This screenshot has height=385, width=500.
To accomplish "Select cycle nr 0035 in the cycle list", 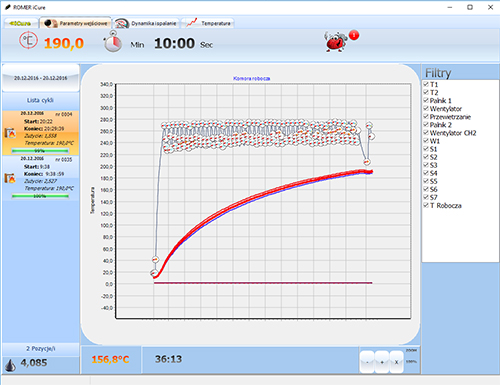I will click(41, 178).
